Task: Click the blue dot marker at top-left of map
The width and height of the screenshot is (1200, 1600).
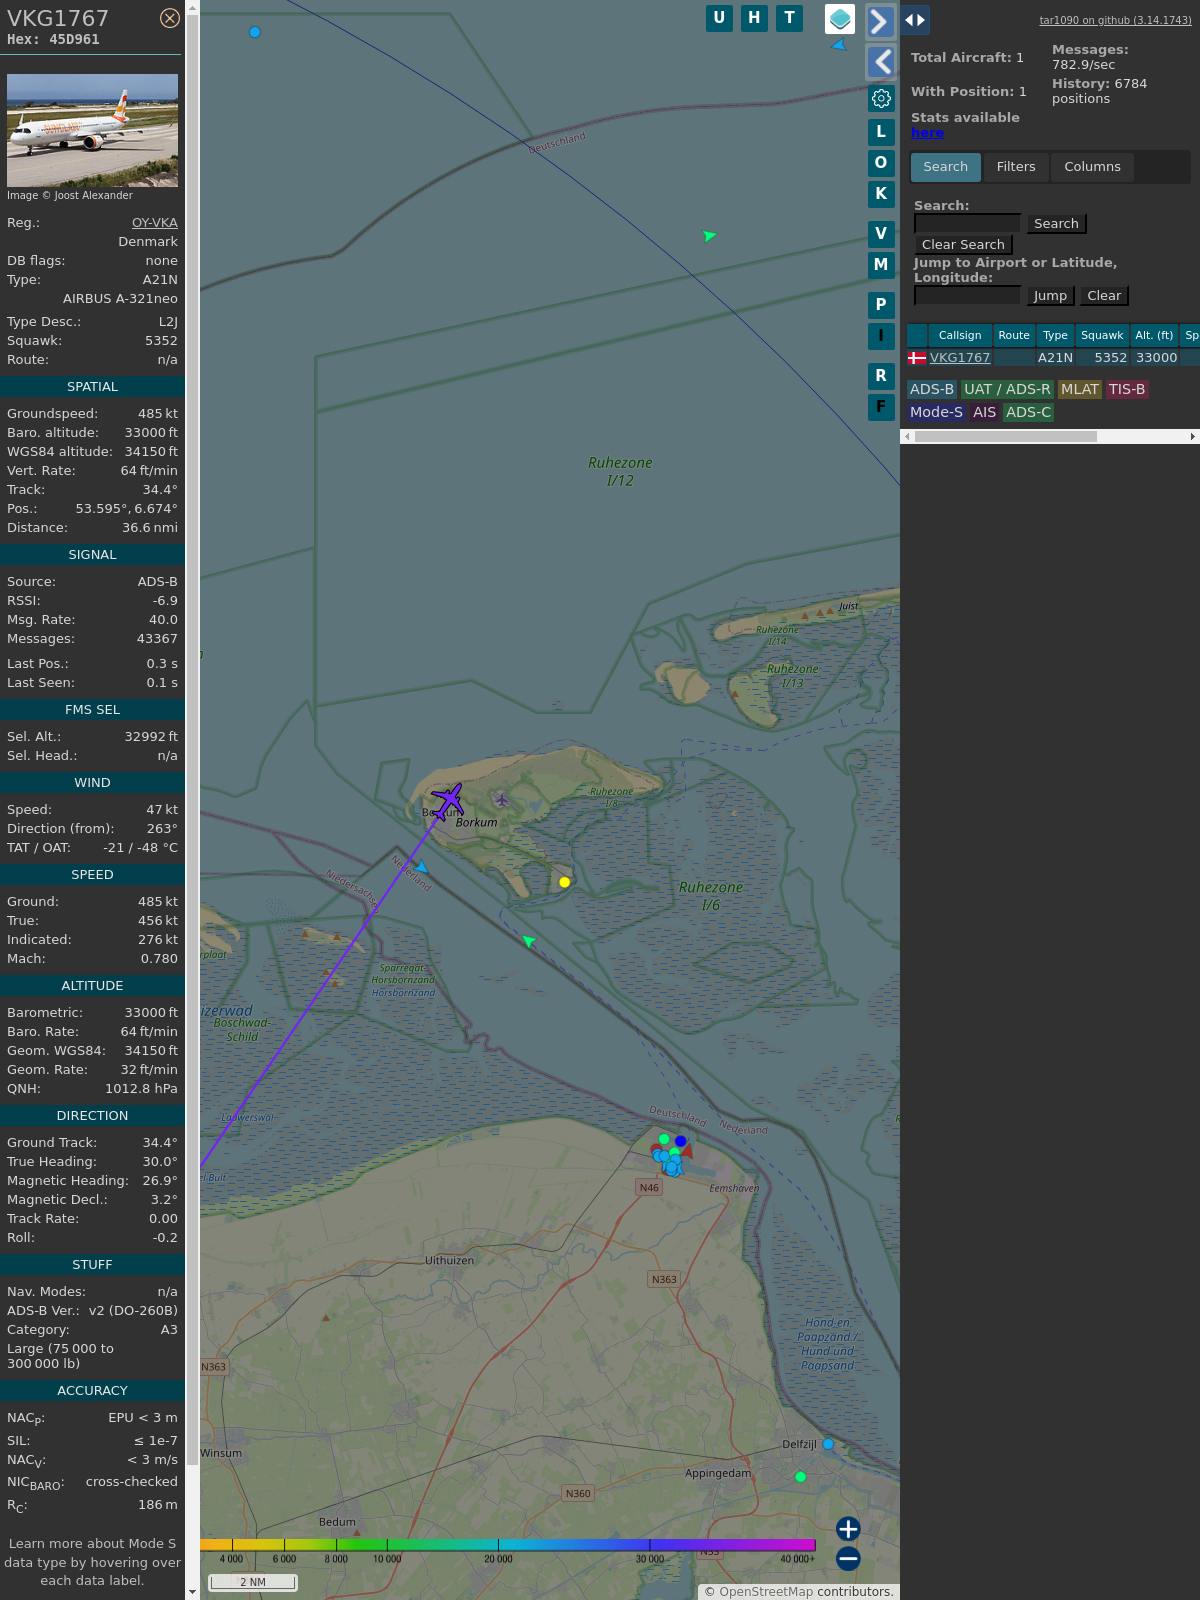Action: pos(255,32)
